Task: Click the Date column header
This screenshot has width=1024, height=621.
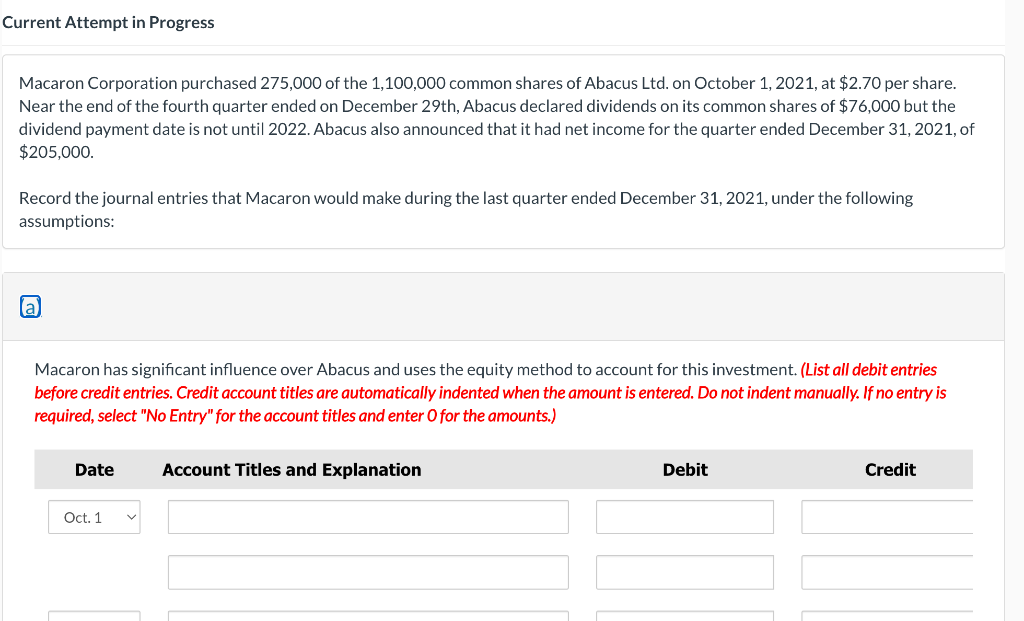Action: pos(94,469)
